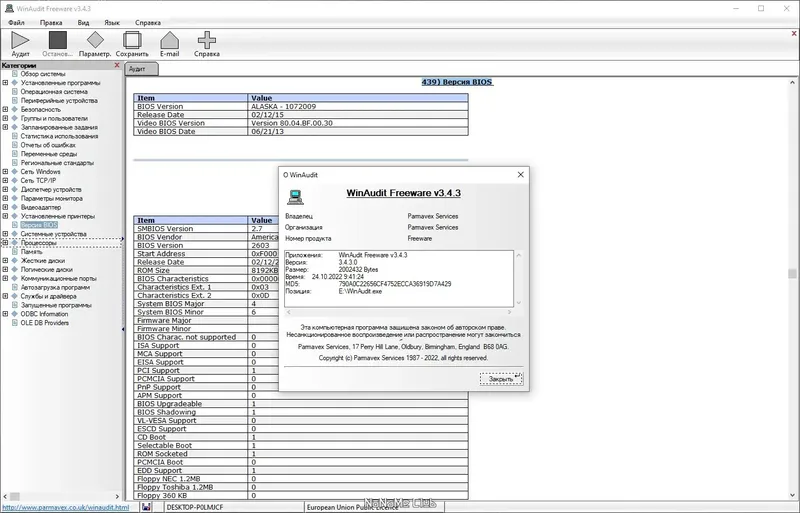This screenshot has width=800, height=513.
Task: Select the Аудит tab above the report
Action: coord(141,69)
